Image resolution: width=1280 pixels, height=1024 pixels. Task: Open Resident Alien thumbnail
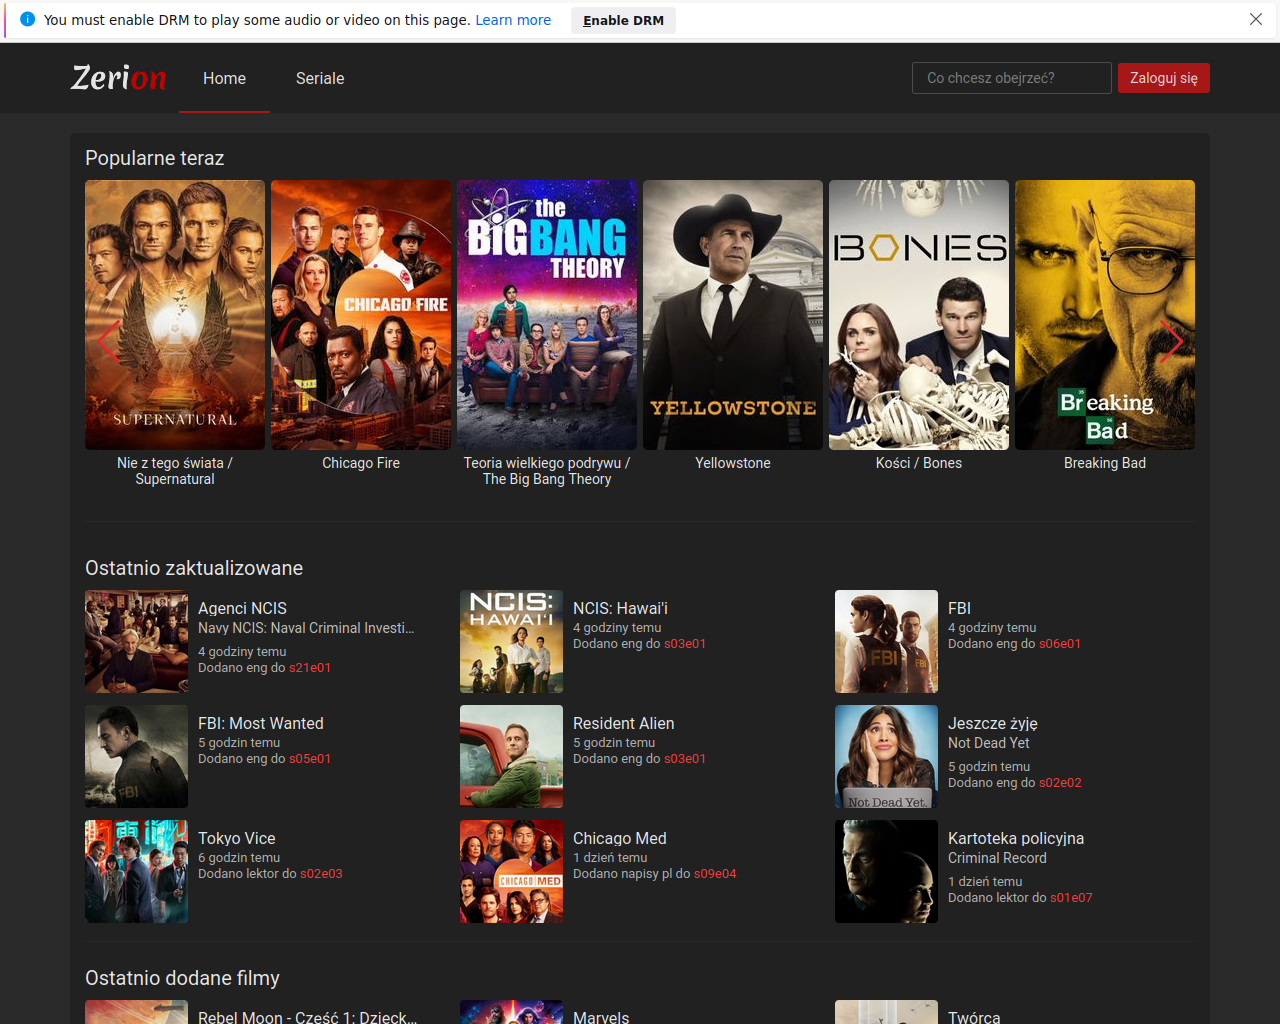point(511,756)
